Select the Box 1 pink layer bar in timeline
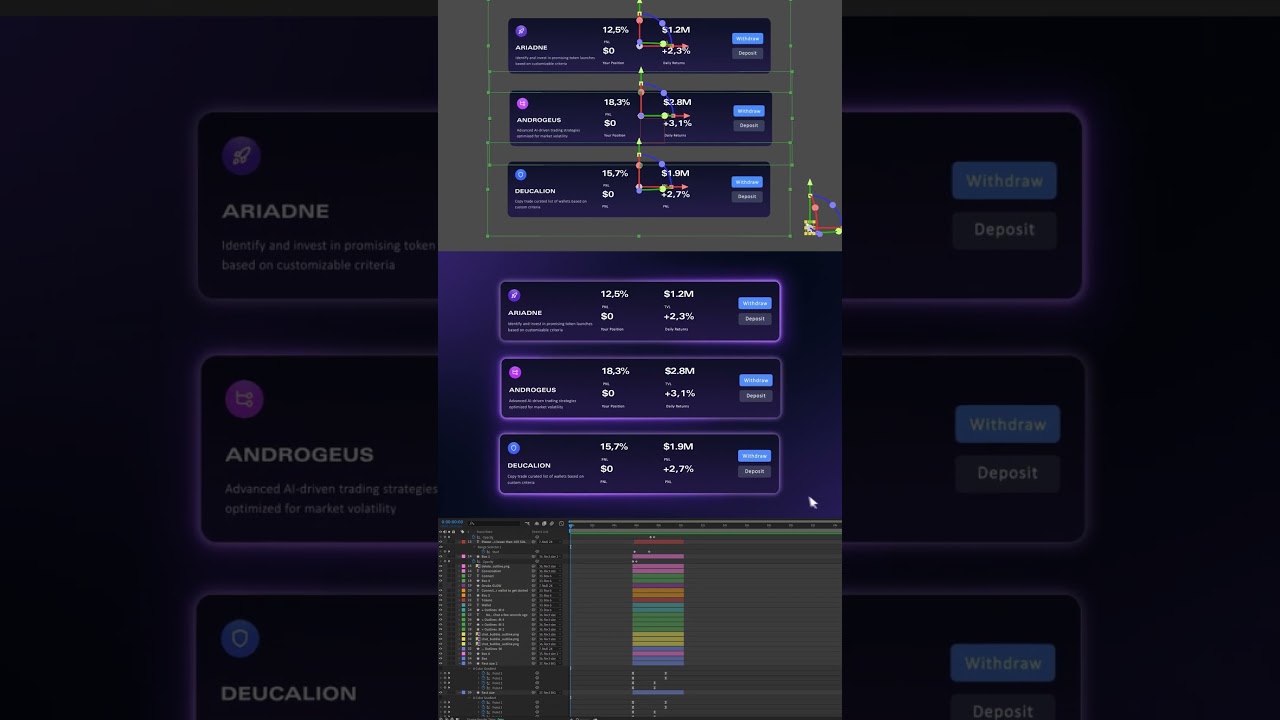1280x720 pixels. pos(658,557)
